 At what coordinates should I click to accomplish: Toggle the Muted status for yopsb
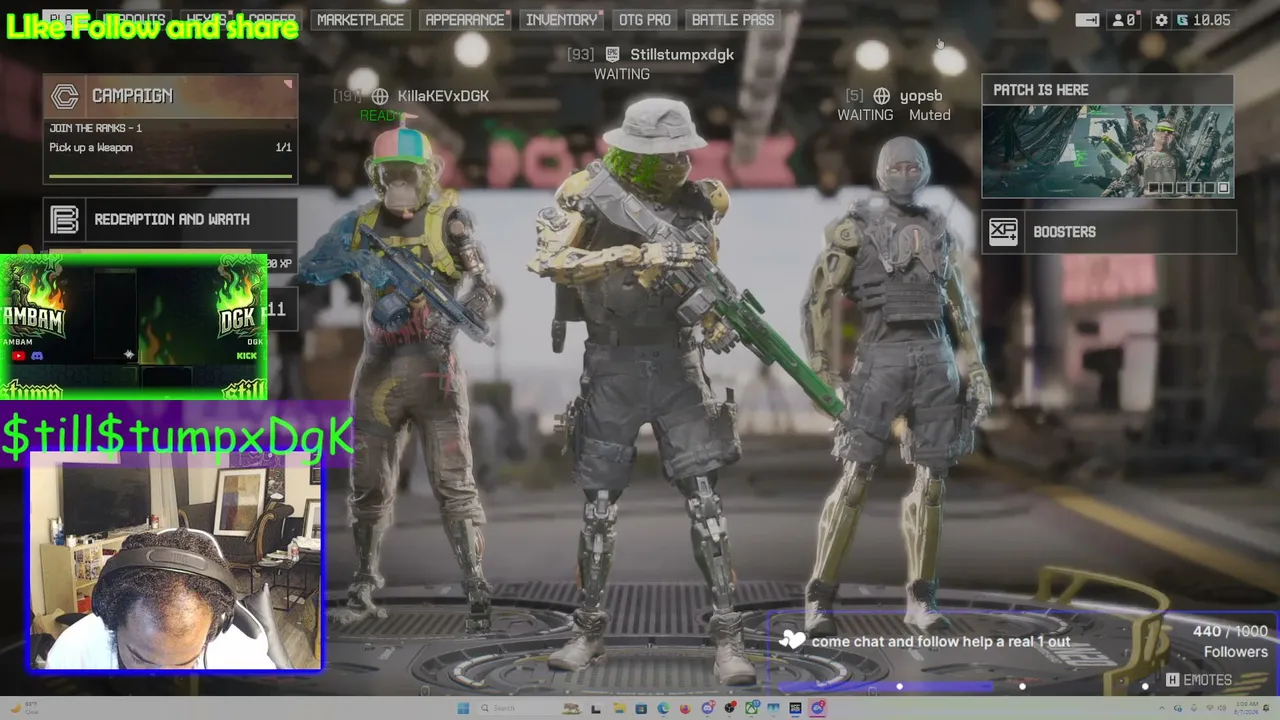(x=930, y=115)
